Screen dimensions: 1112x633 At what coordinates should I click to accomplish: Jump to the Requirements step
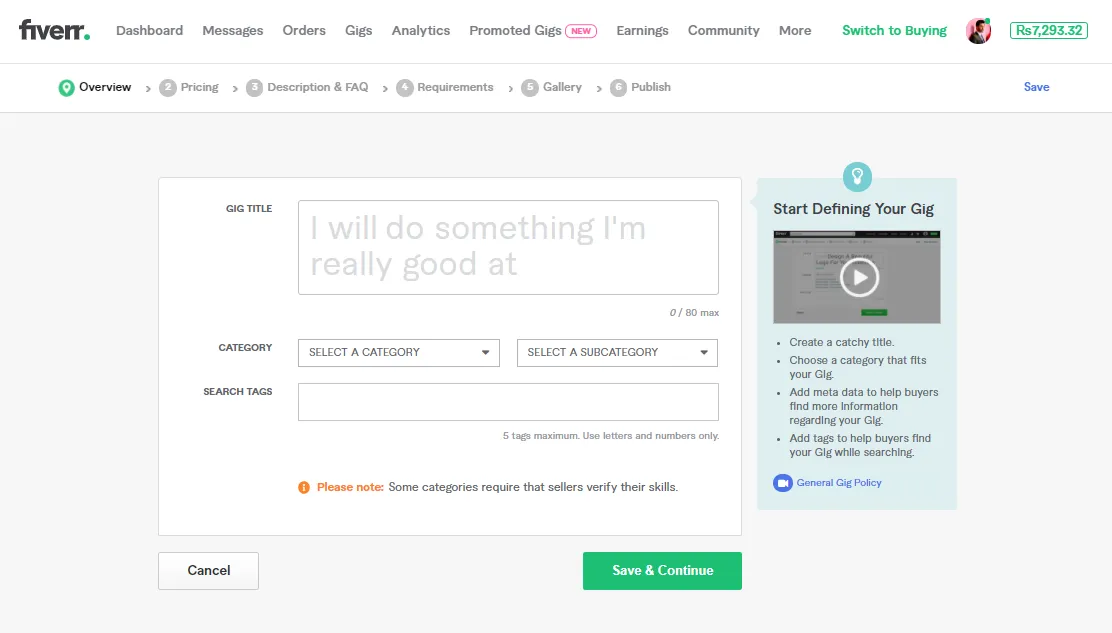point(455,87)
